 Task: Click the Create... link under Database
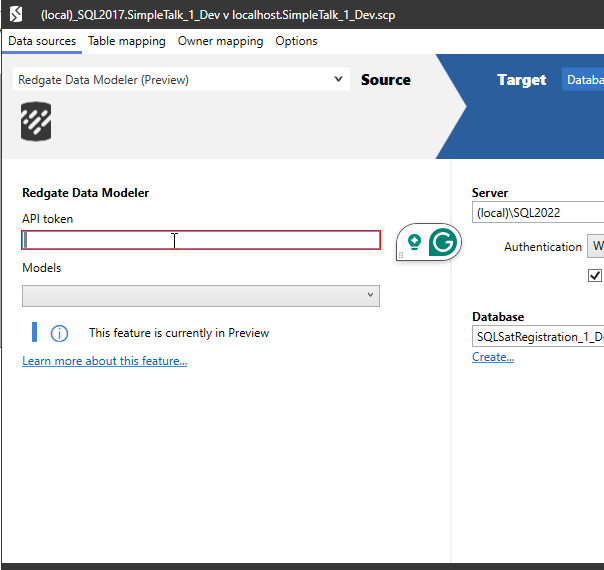click(x=493, y=357)
